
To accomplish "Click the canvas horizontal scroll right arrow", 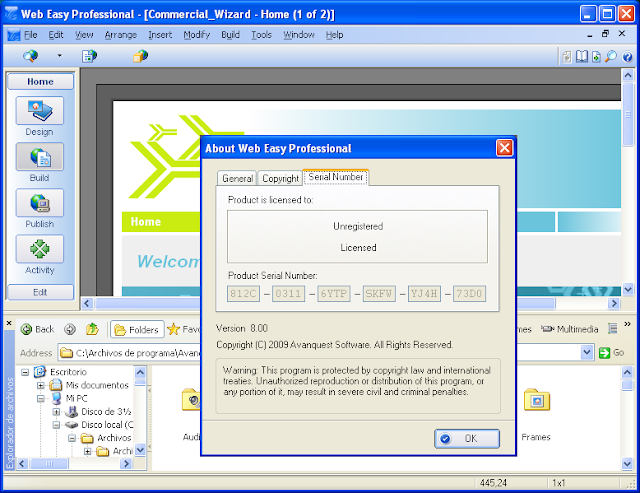I will 614,303.
